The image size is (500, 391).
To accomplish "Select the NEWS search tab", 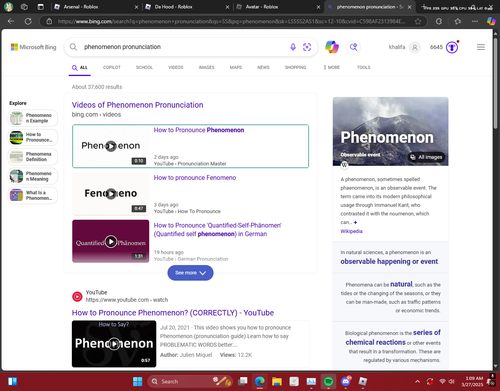I will [x=263, y=67].
